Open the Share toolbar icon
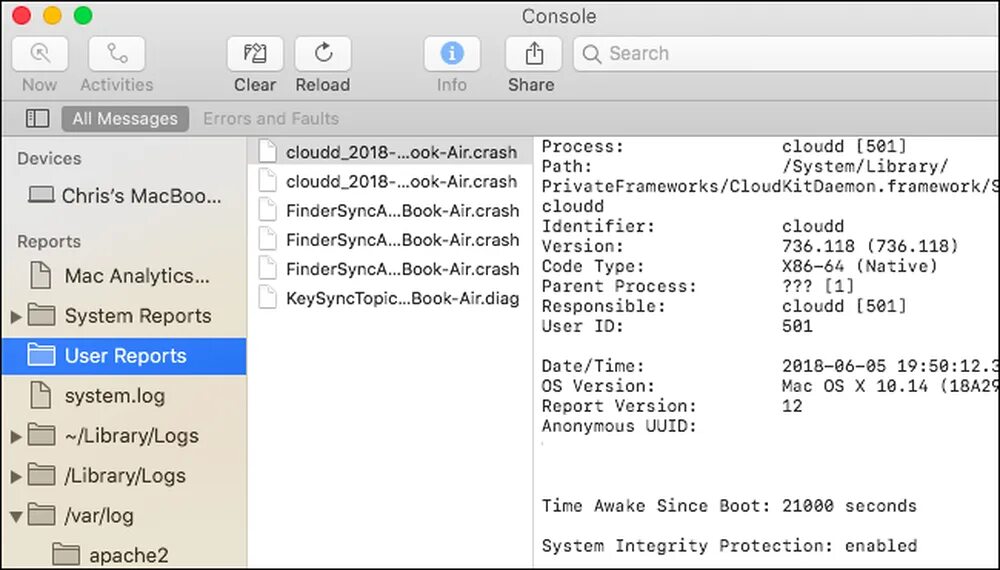 tap(534, 54)
